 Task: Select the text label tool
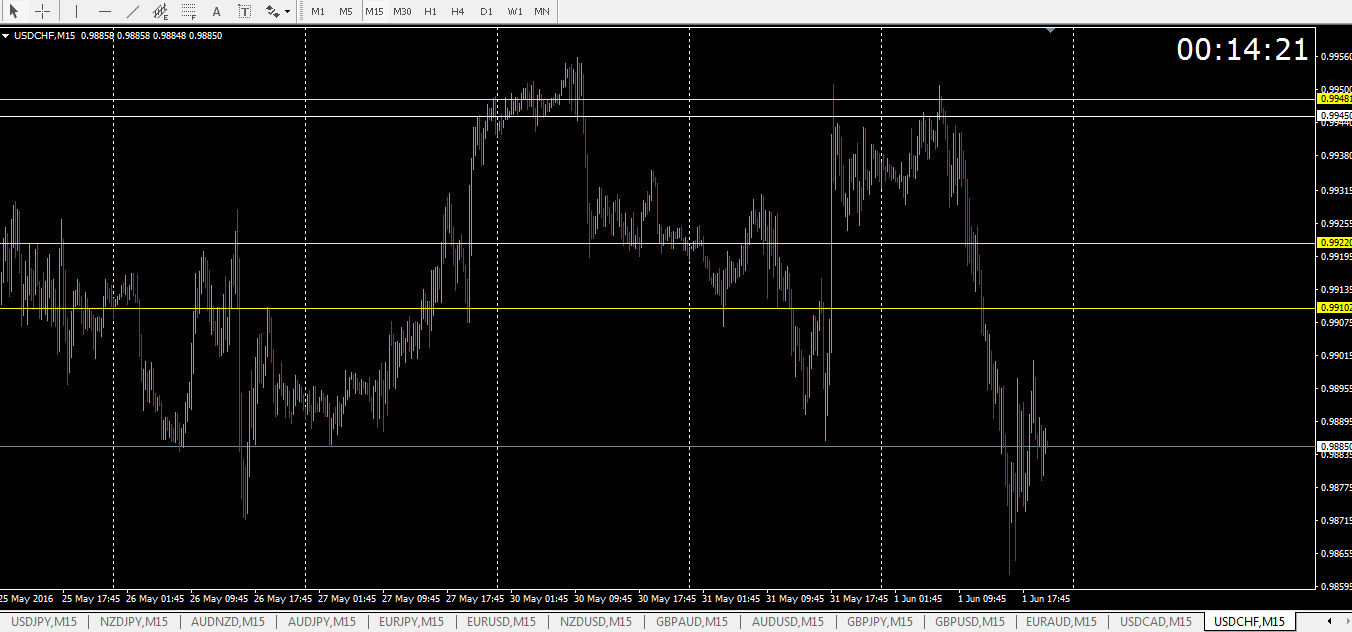[245, 11]
